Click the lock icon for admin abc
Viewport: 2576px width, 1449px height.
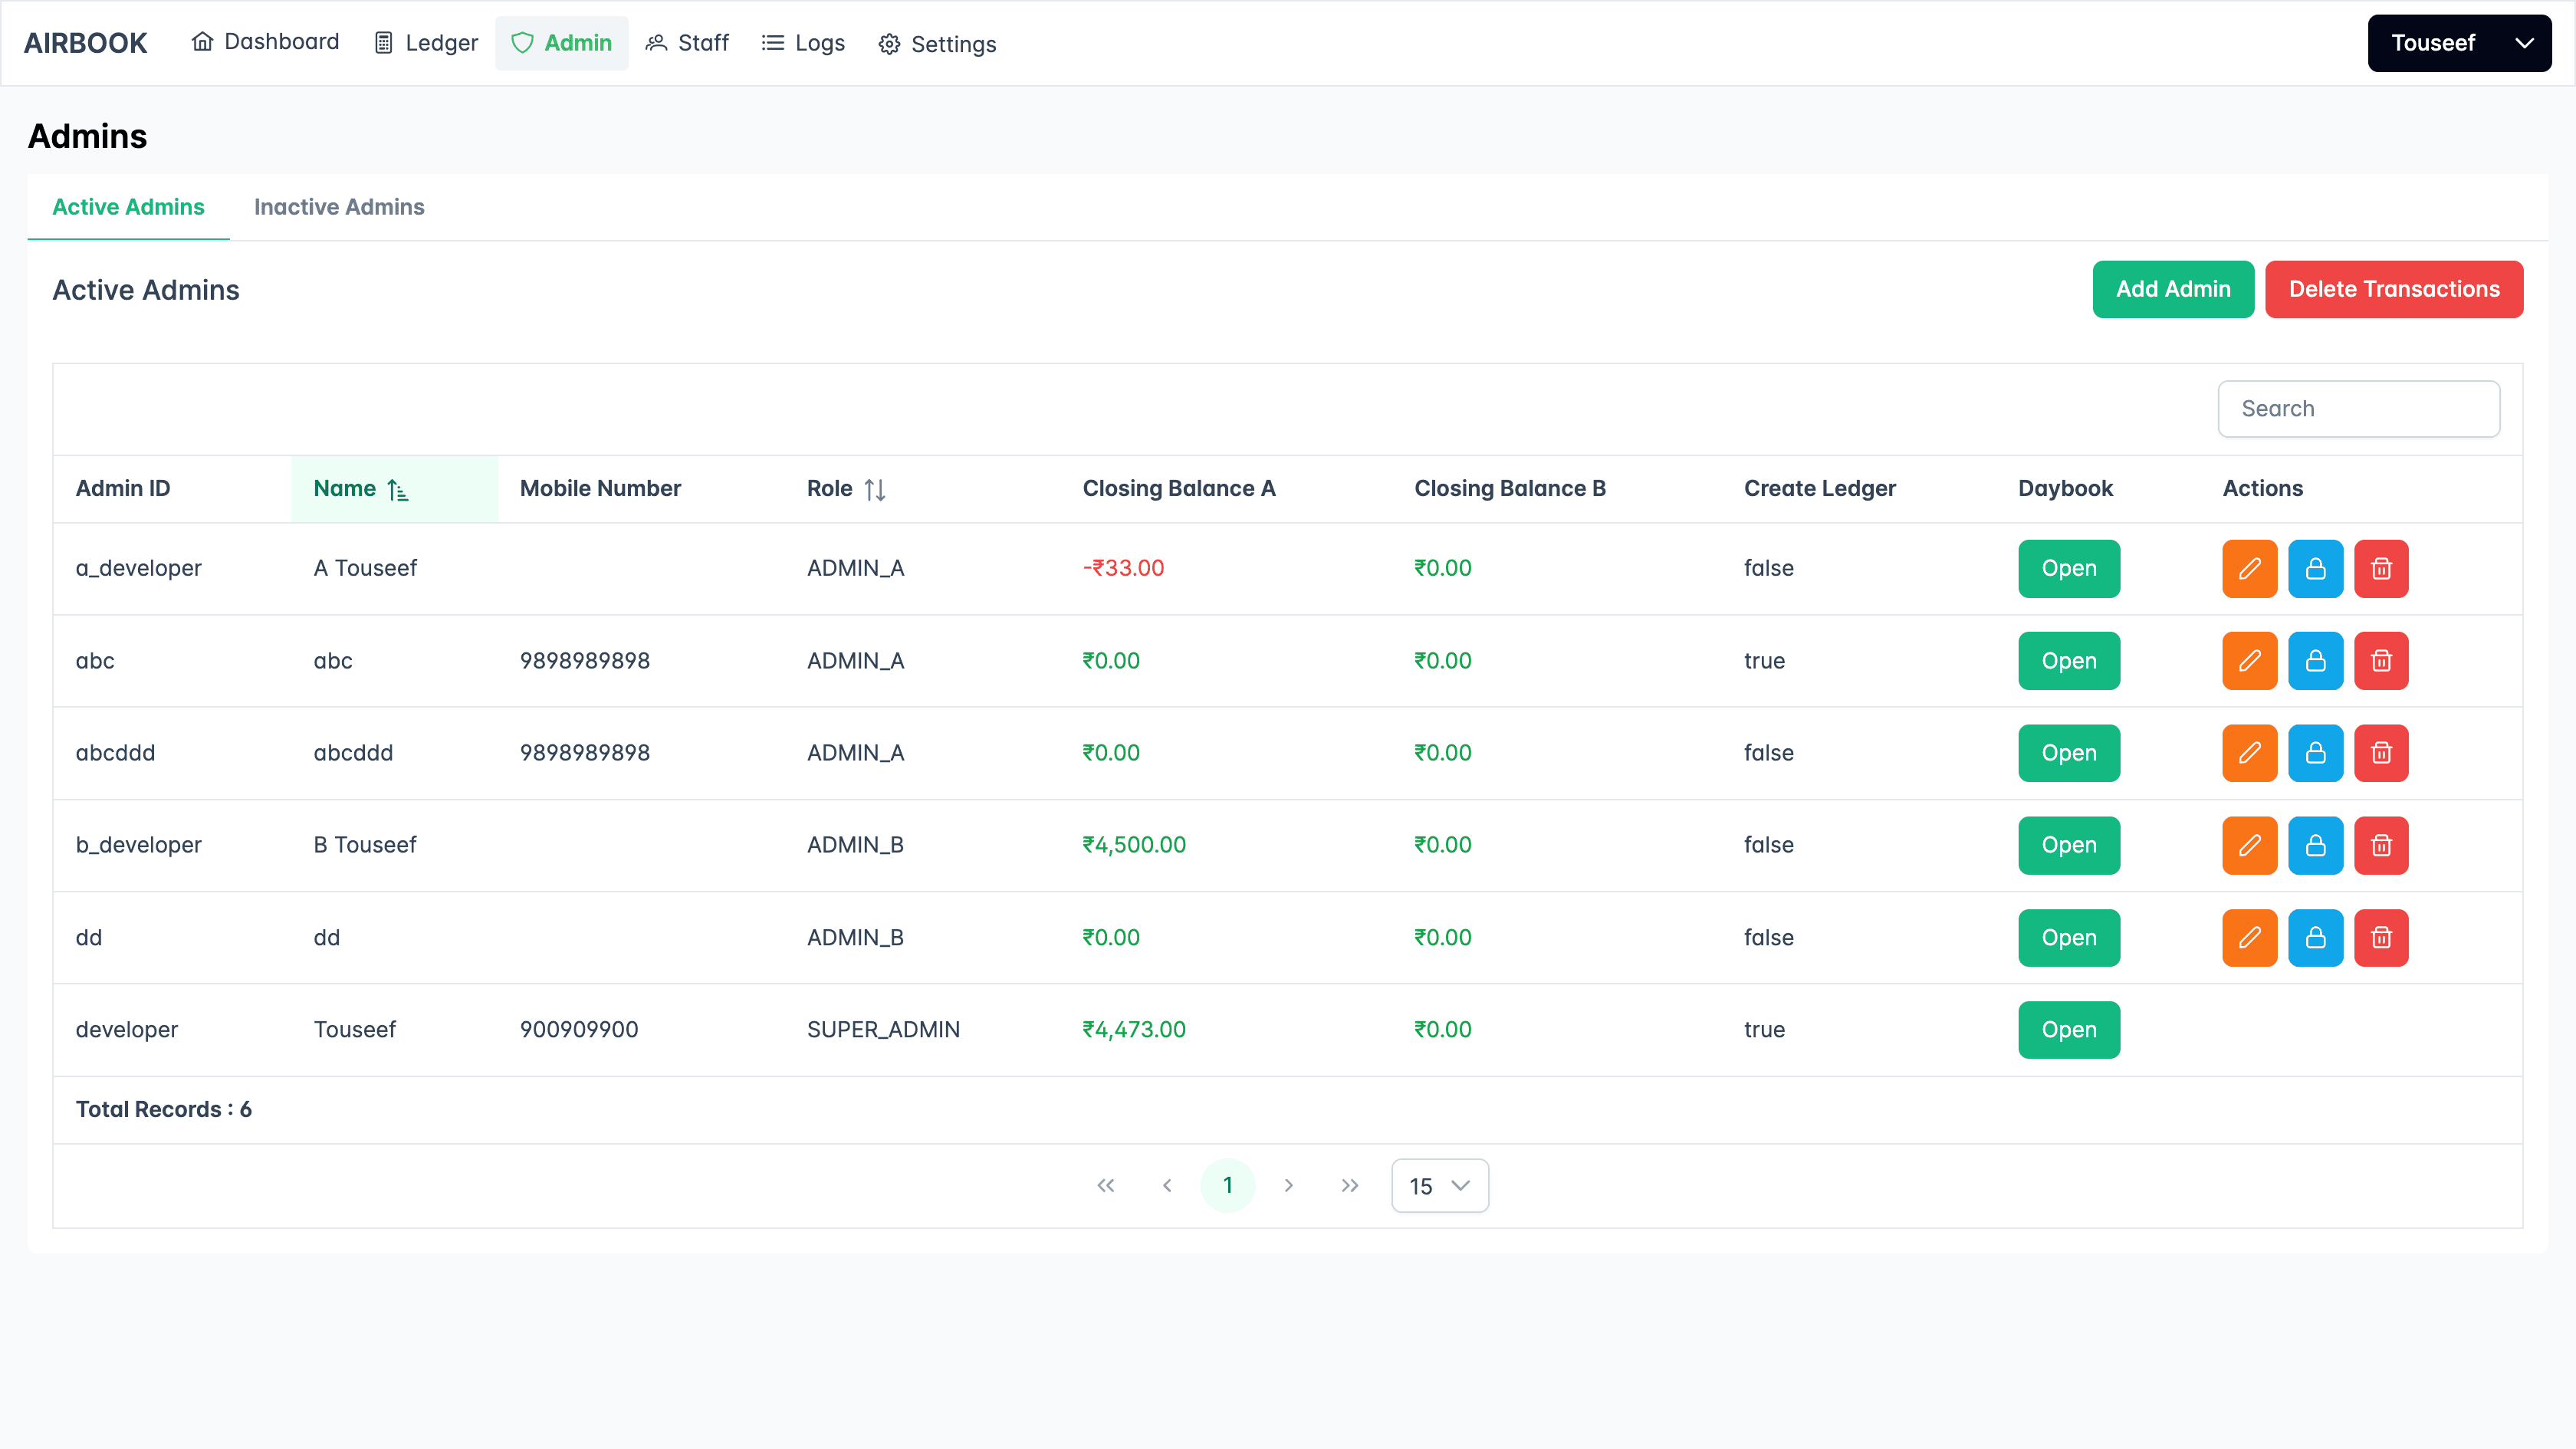(x=2315, y=660)
